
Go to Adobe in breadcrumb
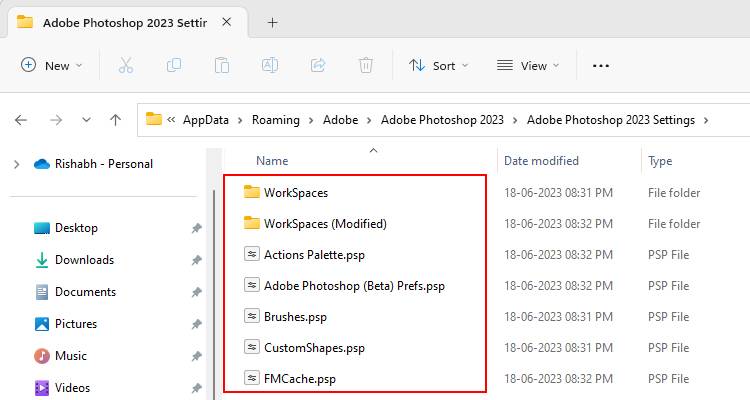pyautogui.click(x=341, y=120)
